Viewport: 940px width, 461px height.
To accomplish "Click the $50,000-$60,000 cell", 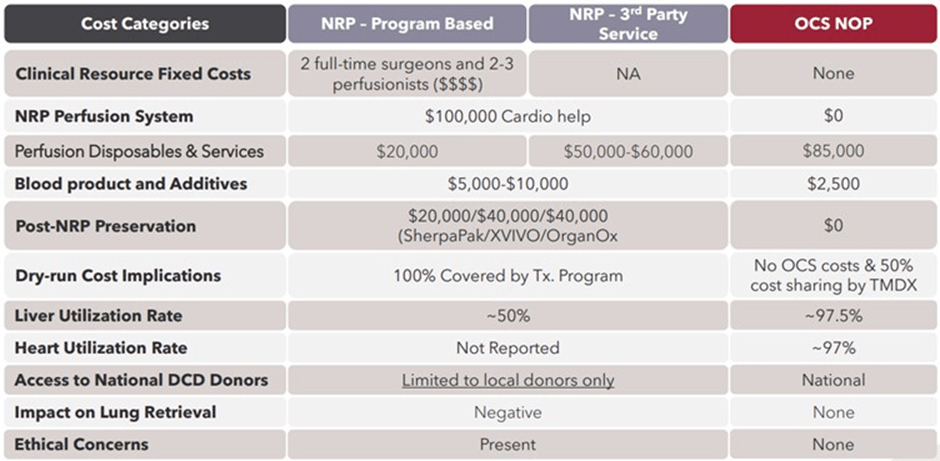I will tap(627, 151).
